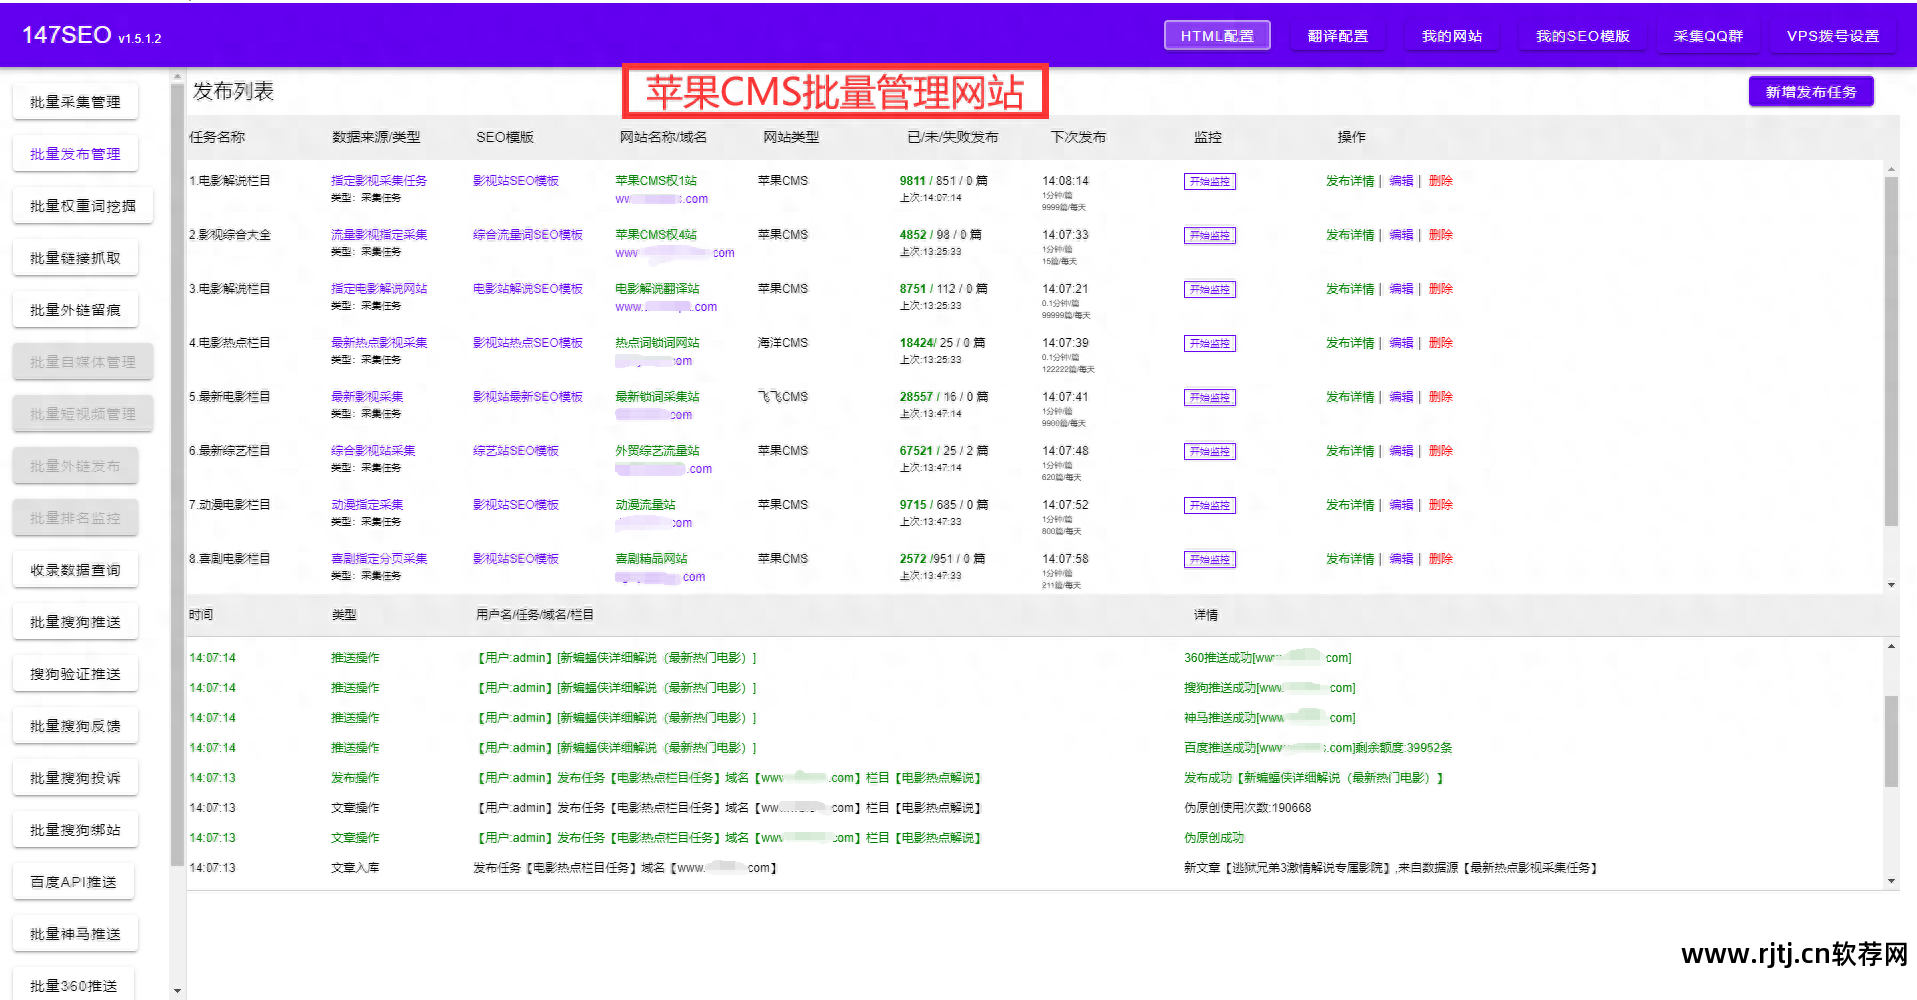Click the 新增发布任务 button

(1810, 90)
